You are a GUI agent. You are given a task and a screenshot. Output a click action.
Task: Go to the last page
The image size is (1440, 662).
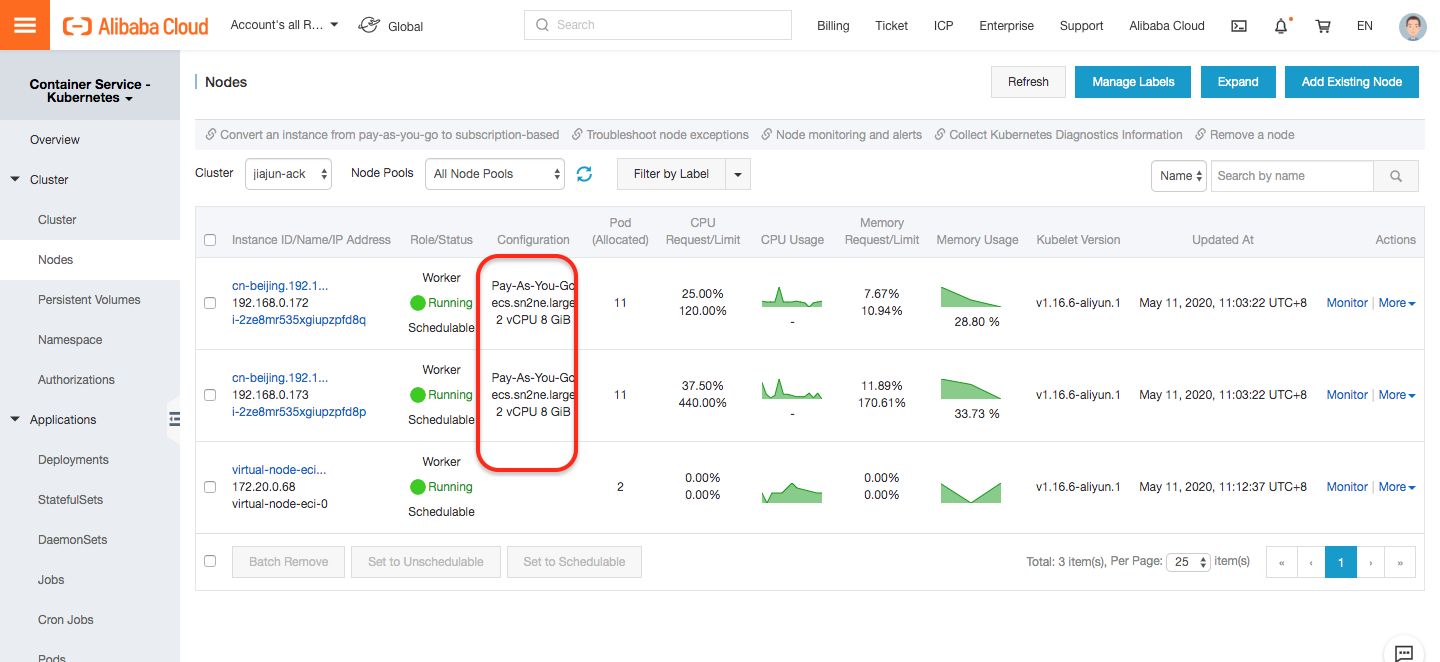[1401, 562]
